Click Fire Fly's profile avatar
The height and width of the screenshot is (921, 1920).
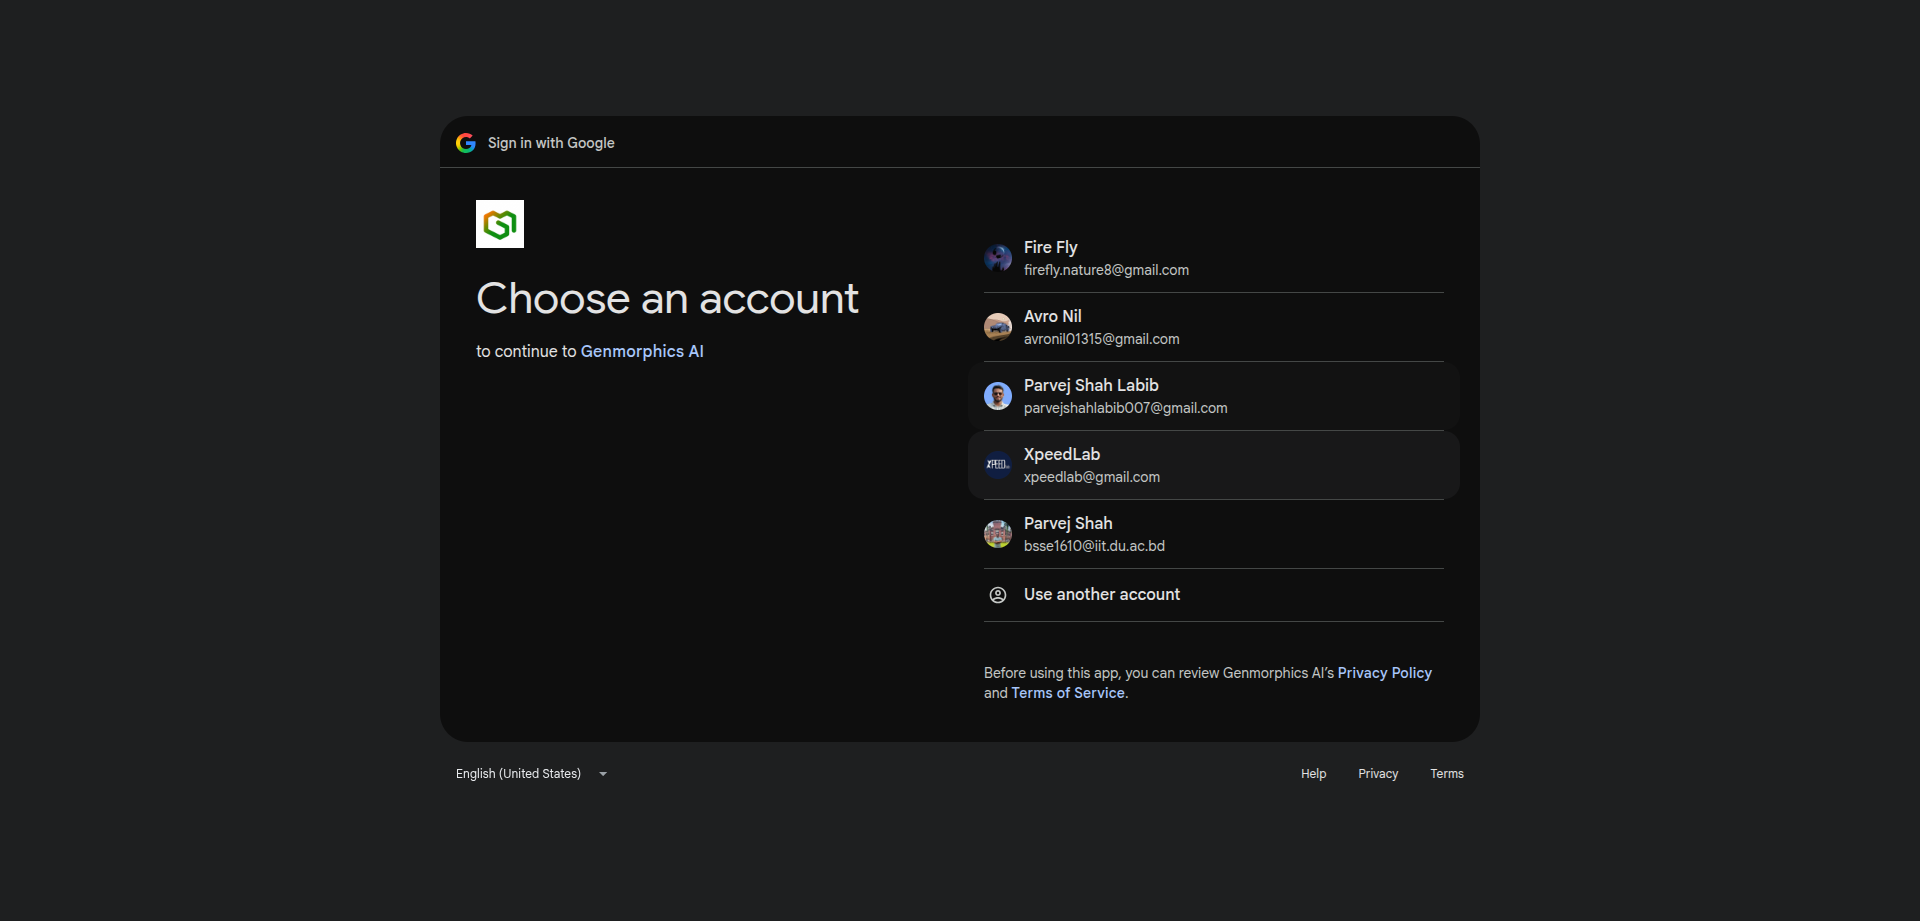tap(998, 258)
